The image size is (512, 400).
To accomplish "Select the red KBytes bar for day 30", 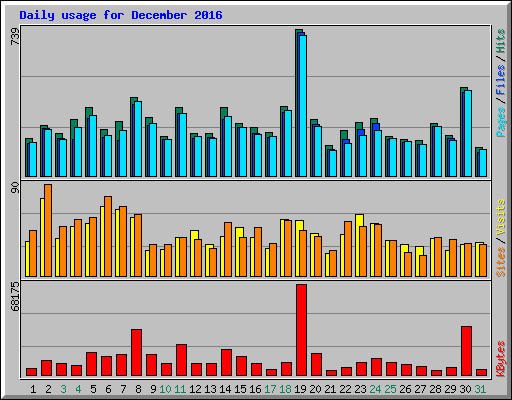I will coord(466,351).
